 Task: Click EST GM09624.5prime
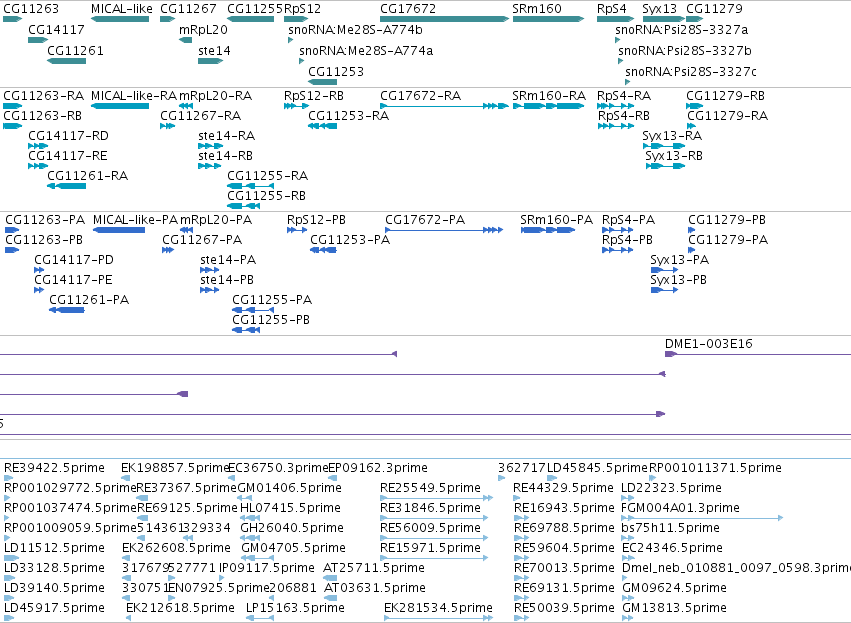coord(674,588)
